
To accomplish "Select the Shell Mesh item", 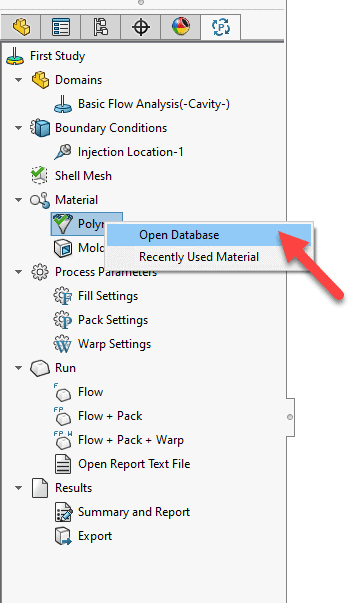I will [83, 176].
